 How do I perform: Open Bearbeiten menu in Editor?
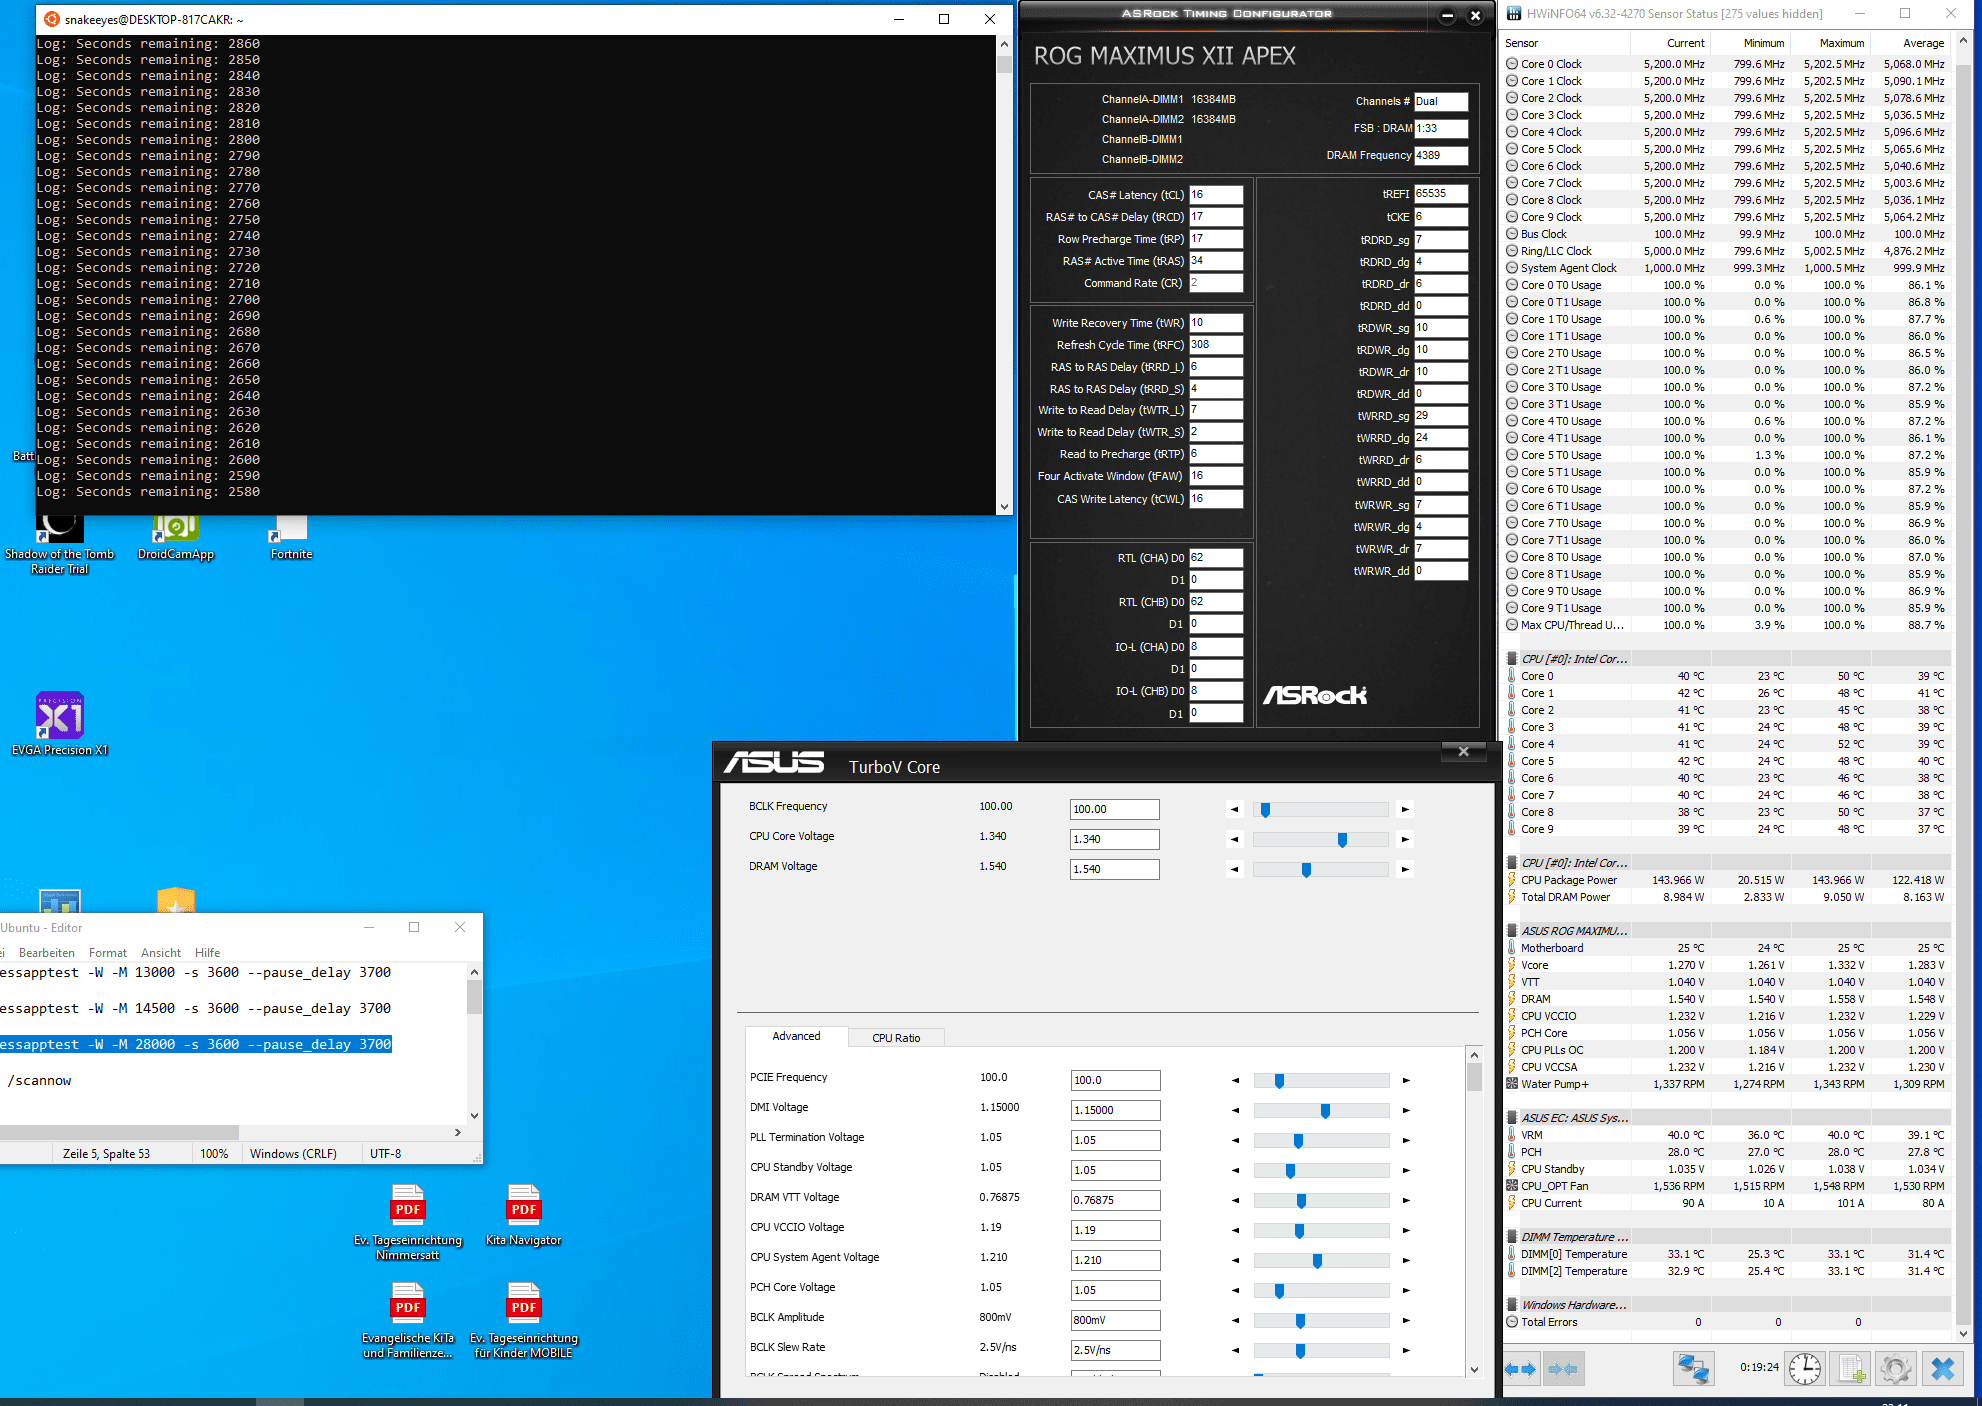click(x=47, y=953)
